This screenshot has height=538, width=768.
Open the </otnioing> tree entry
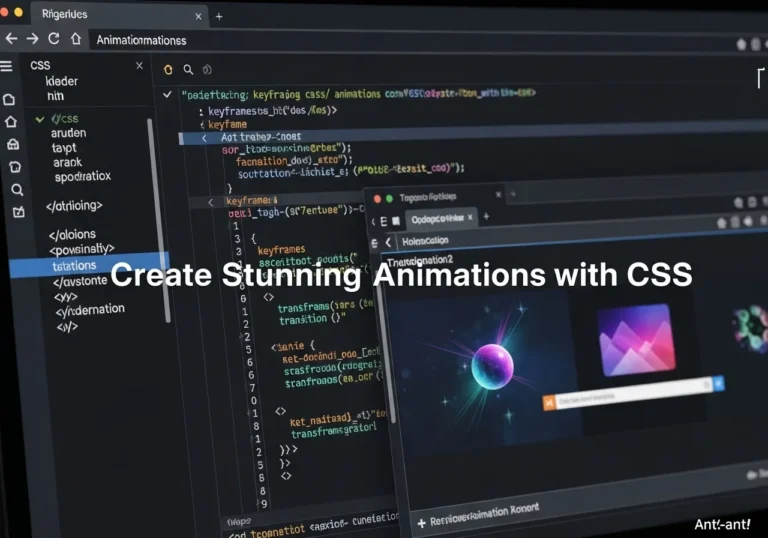74,206
